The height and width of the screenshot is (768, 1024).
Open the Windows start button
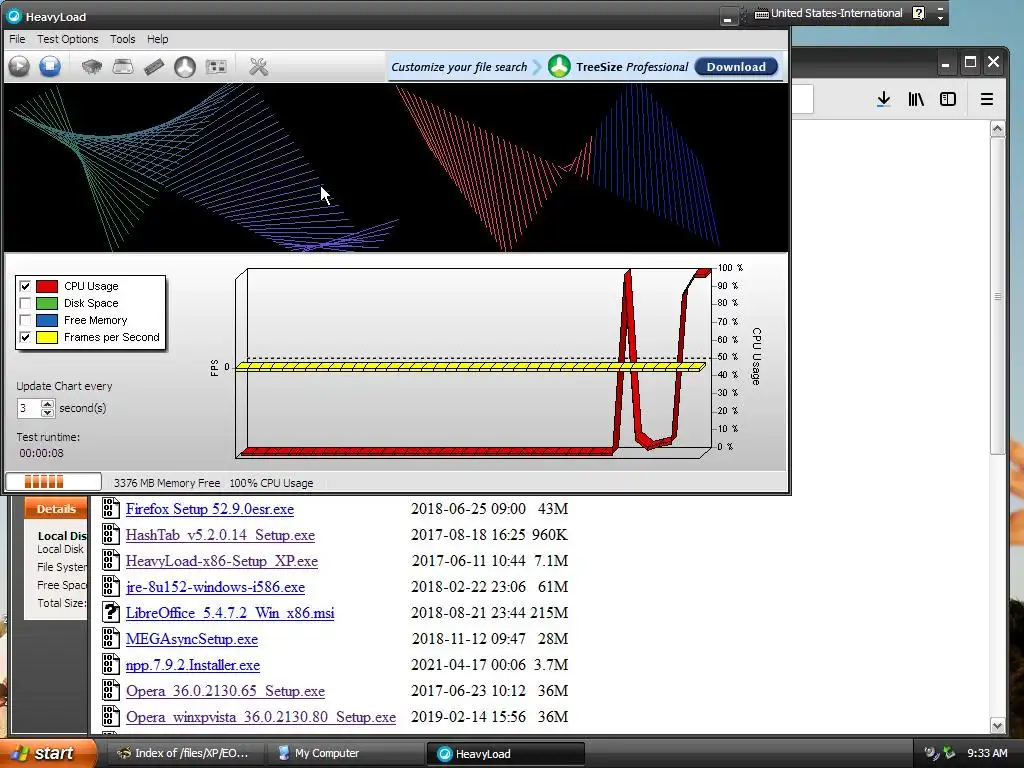point(48,753)
